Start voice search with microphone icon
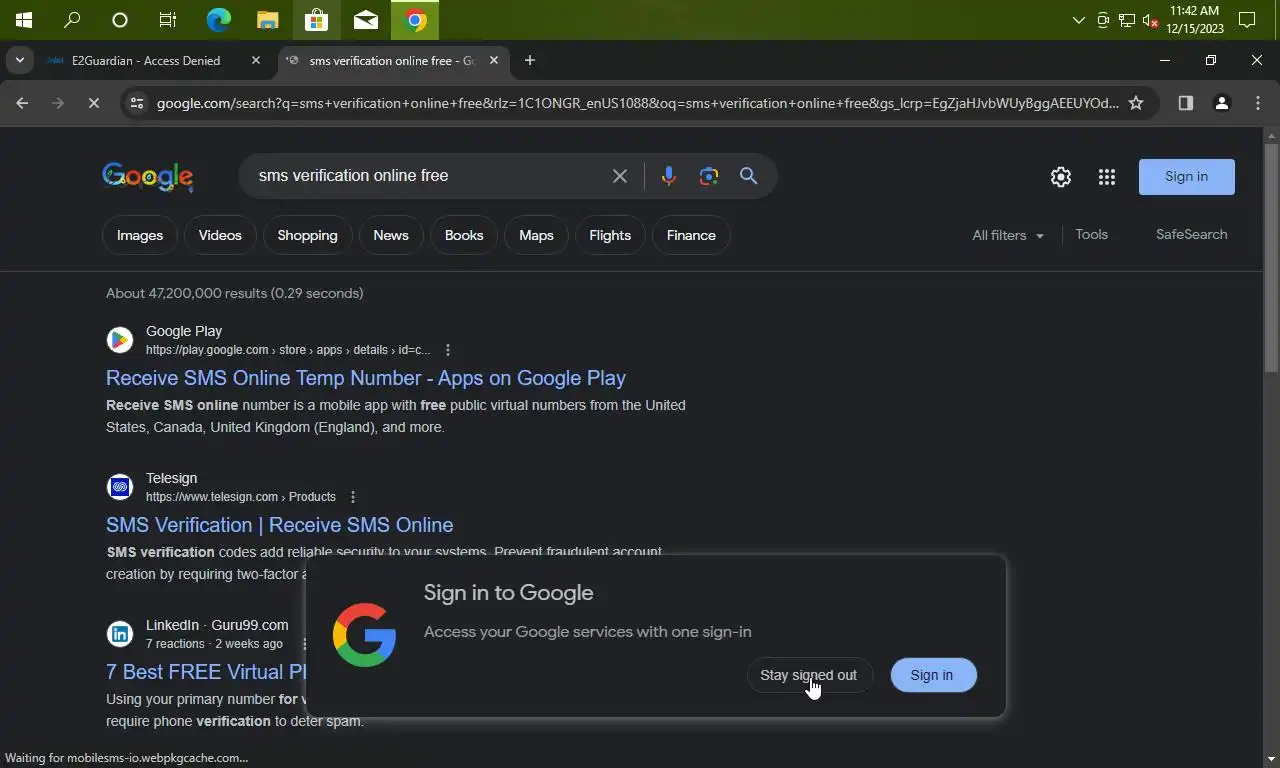 pos(669,176)
